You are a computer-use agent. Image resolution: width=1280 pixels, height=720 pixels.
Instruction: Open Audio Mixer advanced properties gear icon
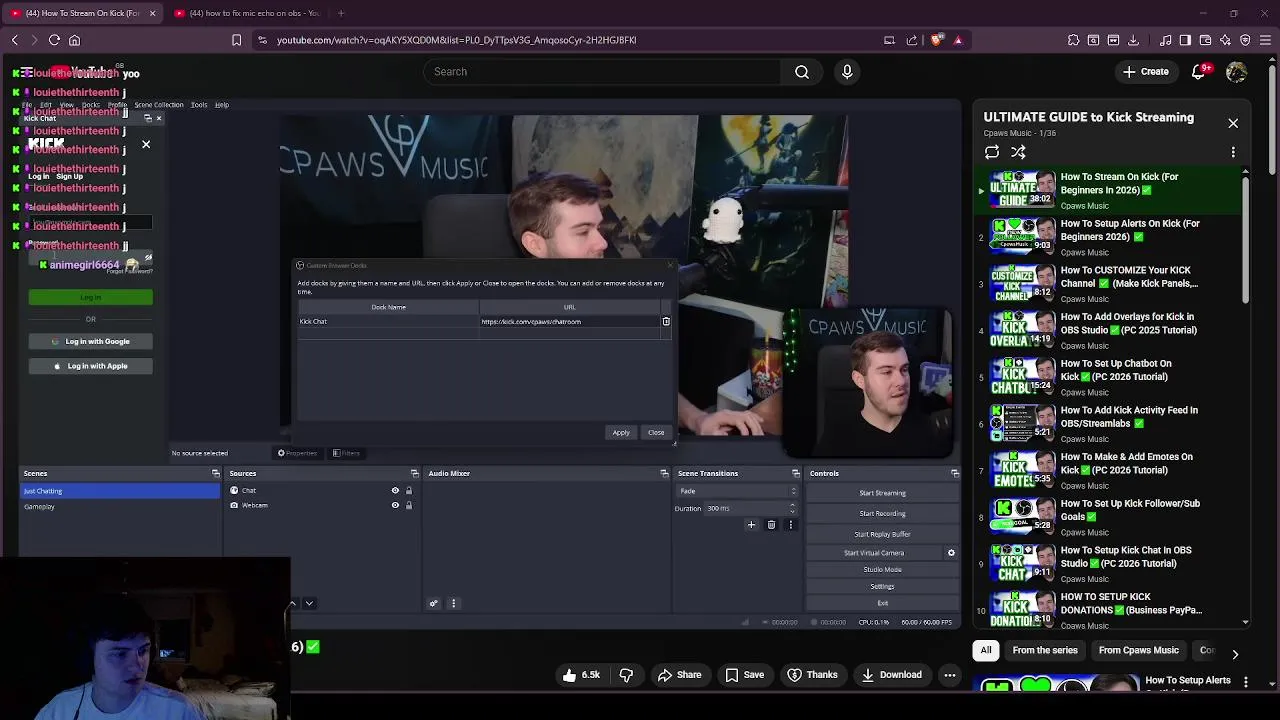click(x=433, y=603)
